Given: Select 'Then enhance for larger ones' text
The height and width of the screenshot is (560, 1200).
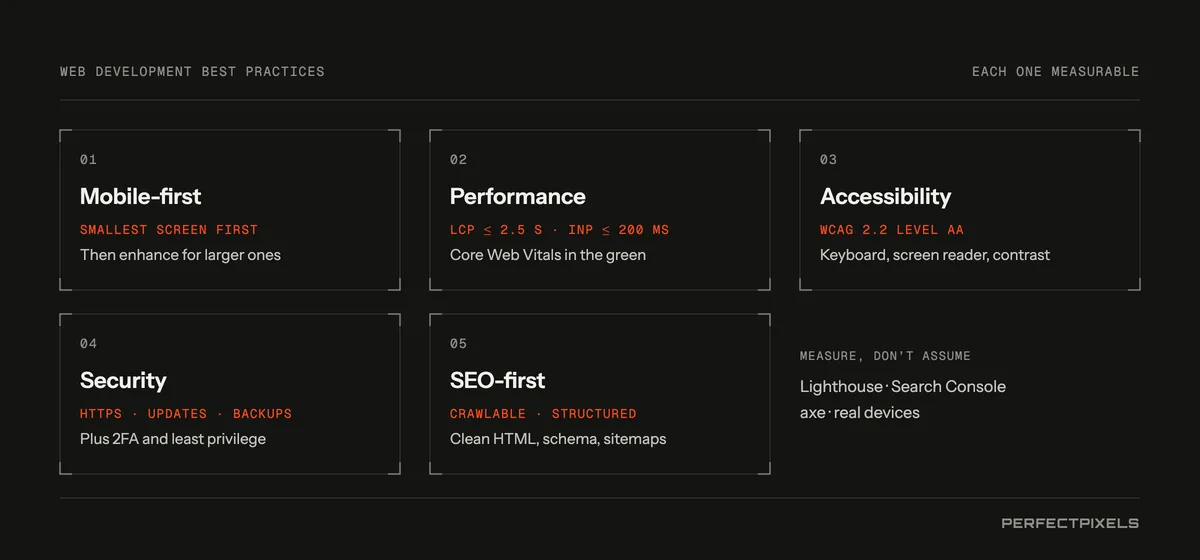Looking at the screenshot, I should pos(180,255).
